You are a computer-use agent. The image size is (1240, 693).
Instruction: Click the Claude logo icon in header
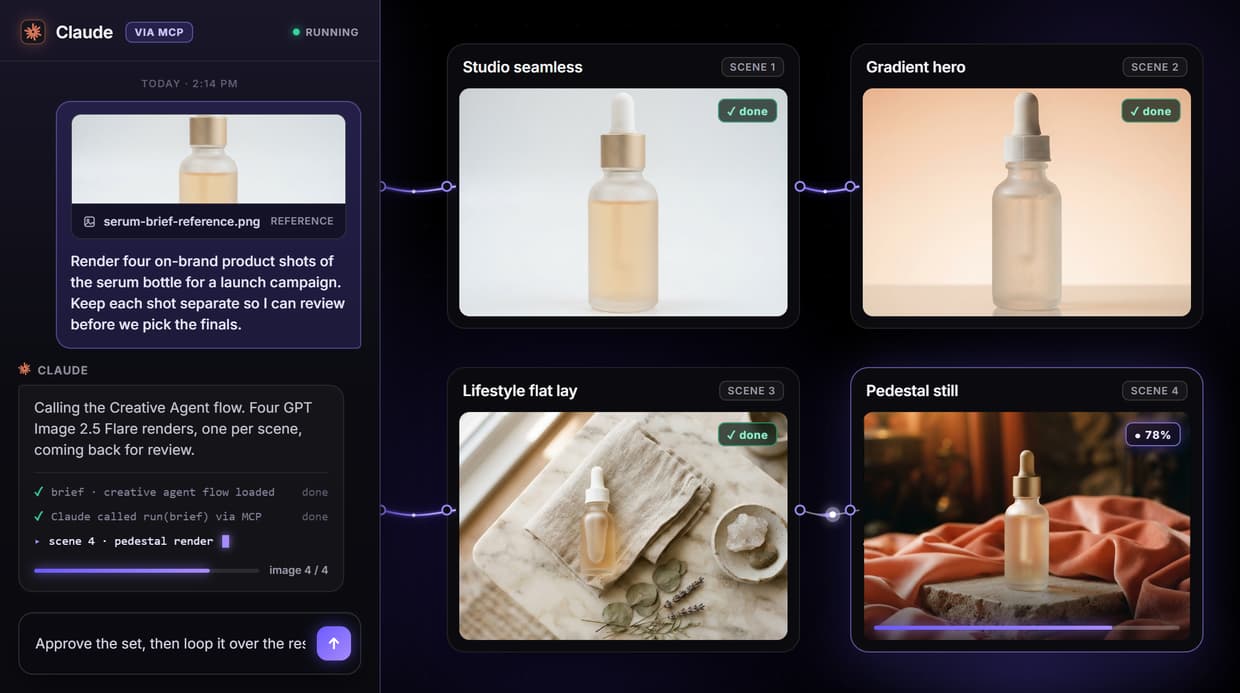[x=33, y=32]
